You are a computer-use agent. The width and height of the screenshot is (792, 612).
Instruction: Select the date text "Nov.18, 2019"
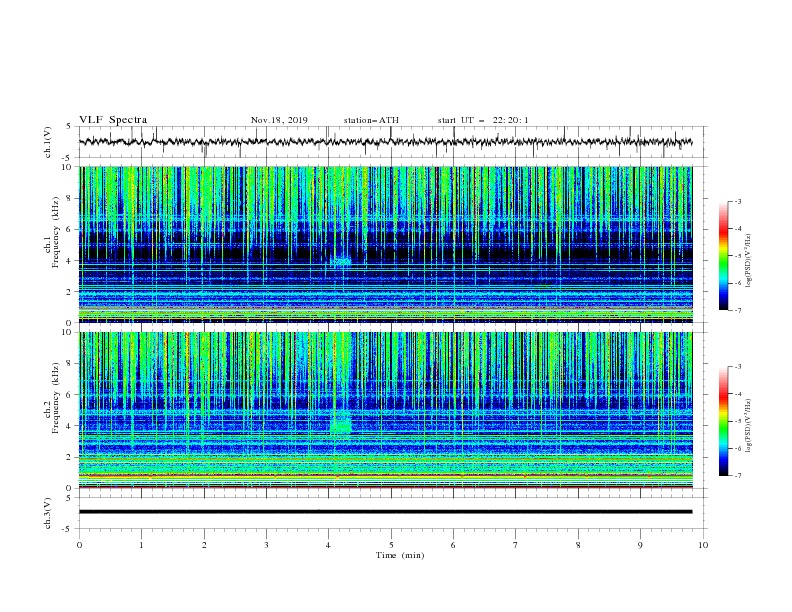pos(279,120)
